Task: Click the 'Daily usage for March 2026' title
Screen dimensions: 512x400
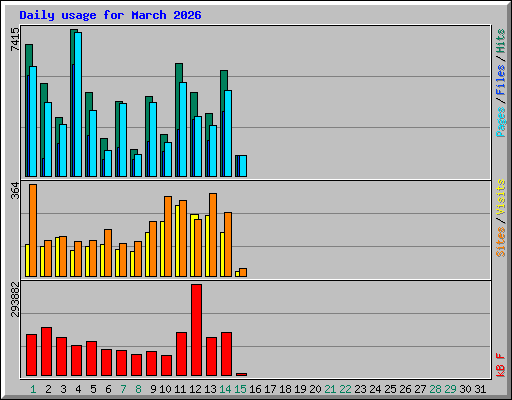Action: pos(110,15)
